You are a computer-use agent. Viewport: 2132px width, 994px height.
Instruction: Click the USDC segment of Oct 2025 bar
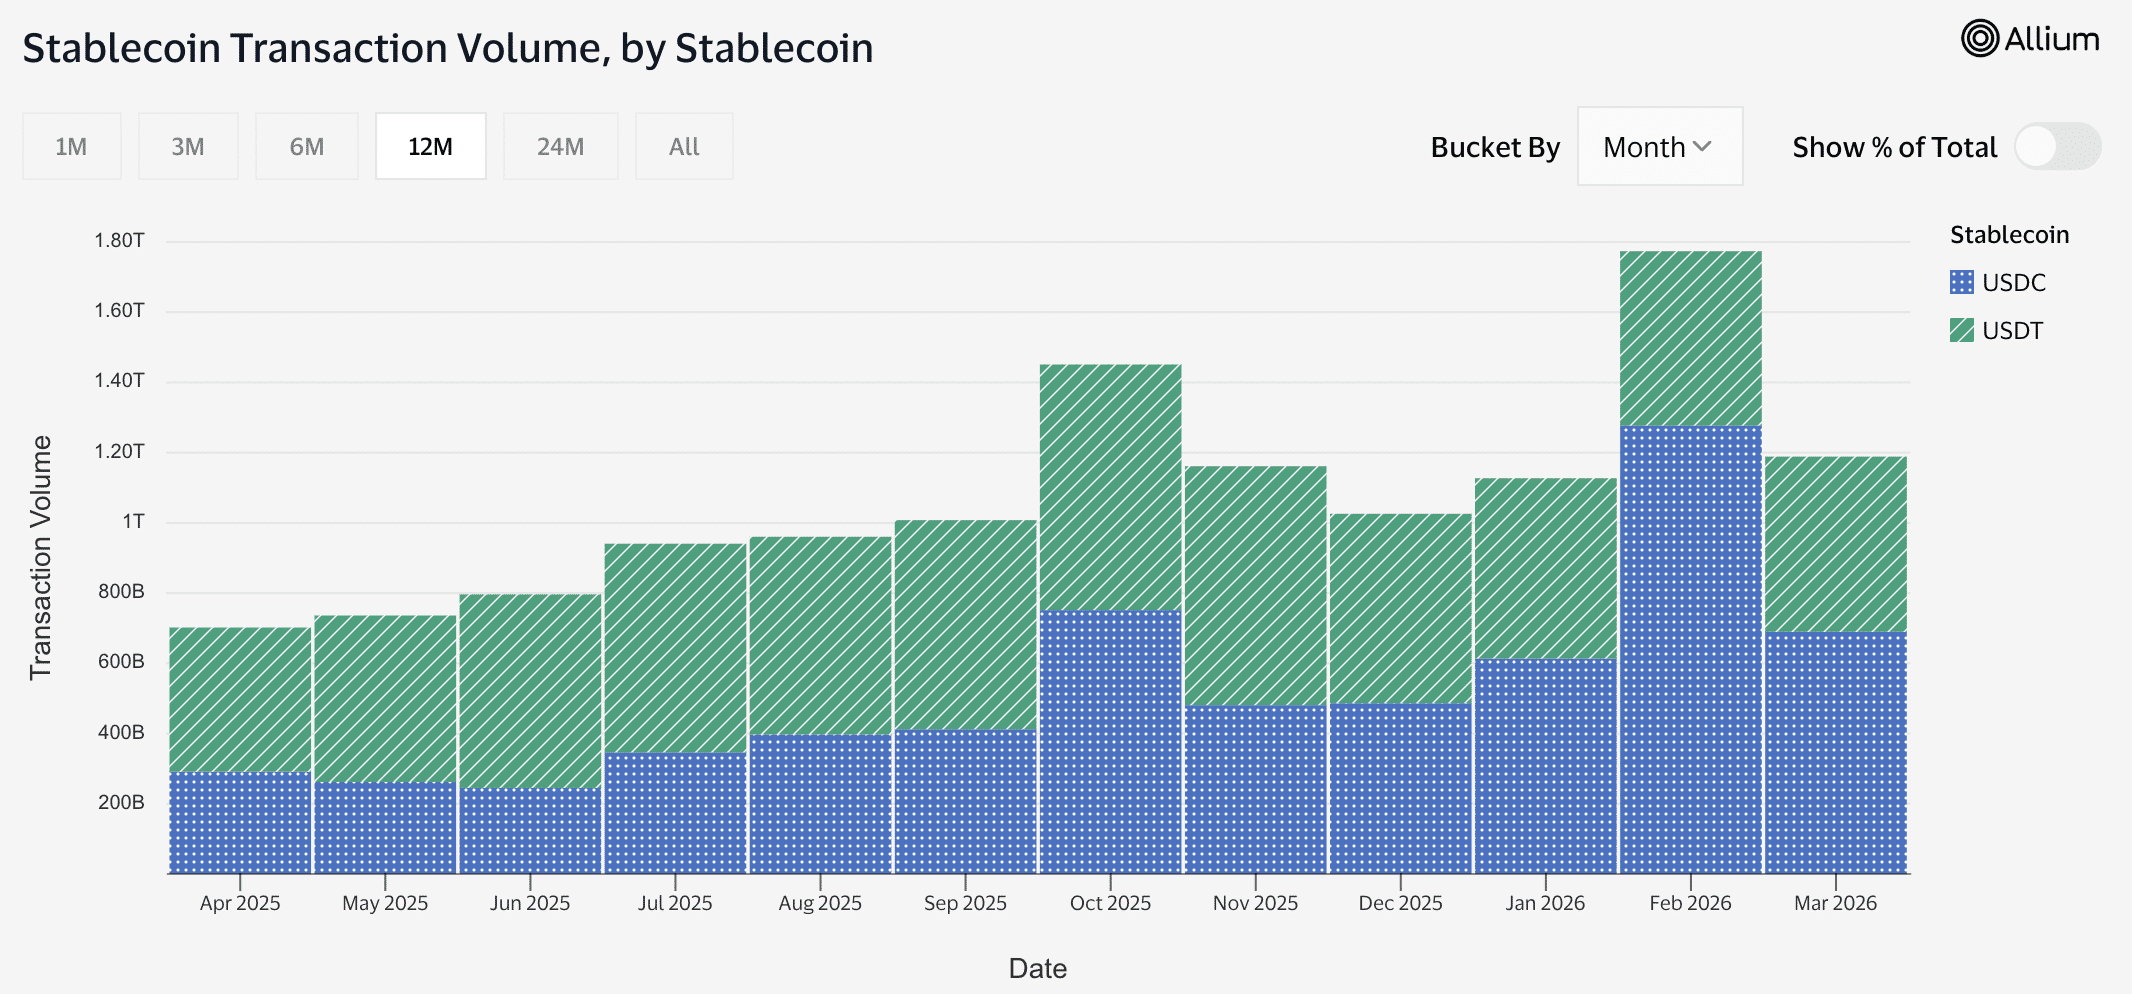click(1110, 741)
